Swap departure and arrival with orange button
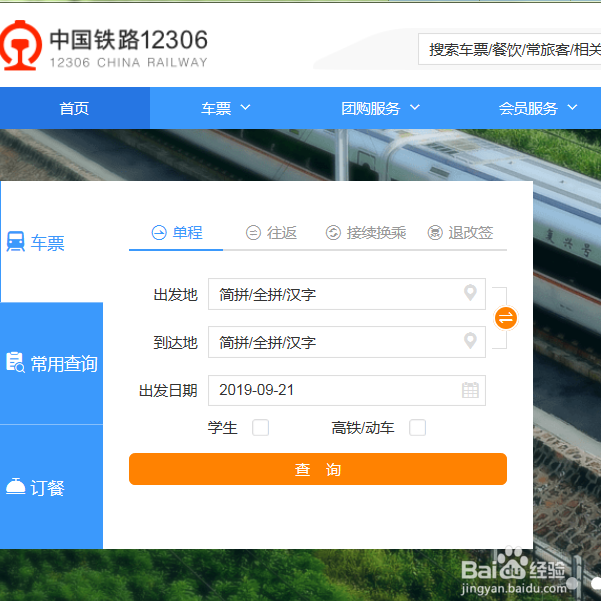 [506, 318]
